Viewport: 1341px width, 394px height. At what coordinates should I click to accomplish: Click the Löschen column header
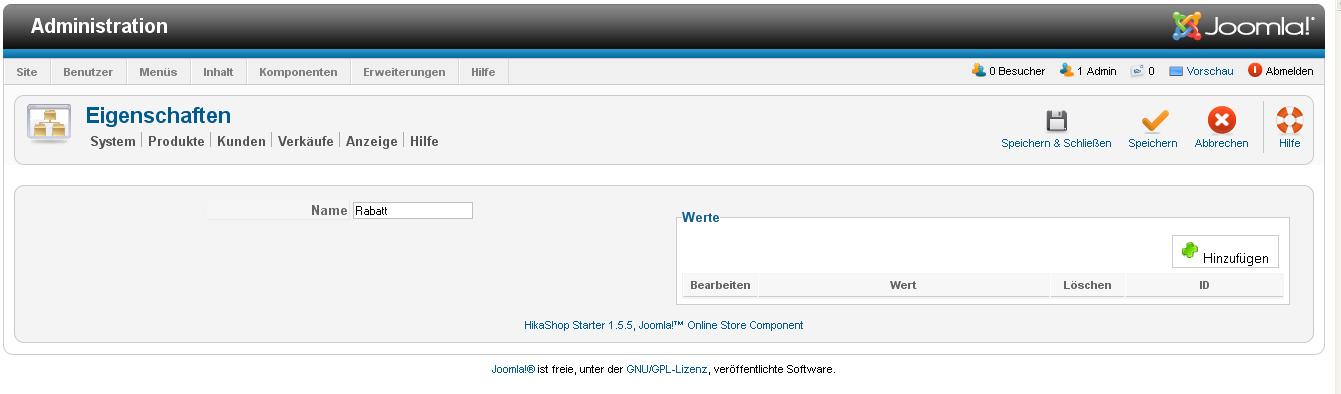point(1087,286)
